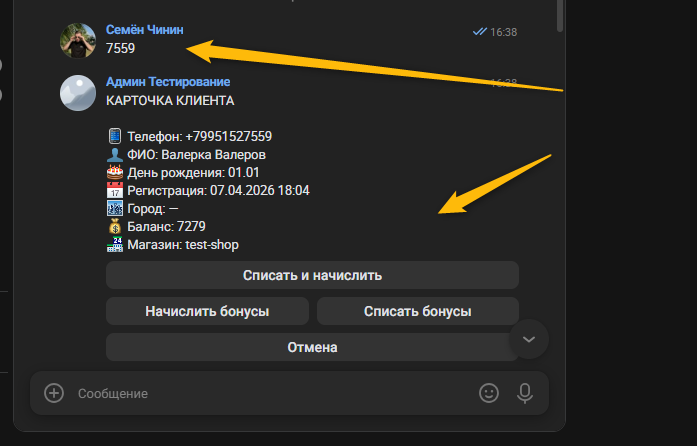Screen dimensions: 697x446
Task: Click the День рождения: 01.01 line
Action: (x=193, y=173)
